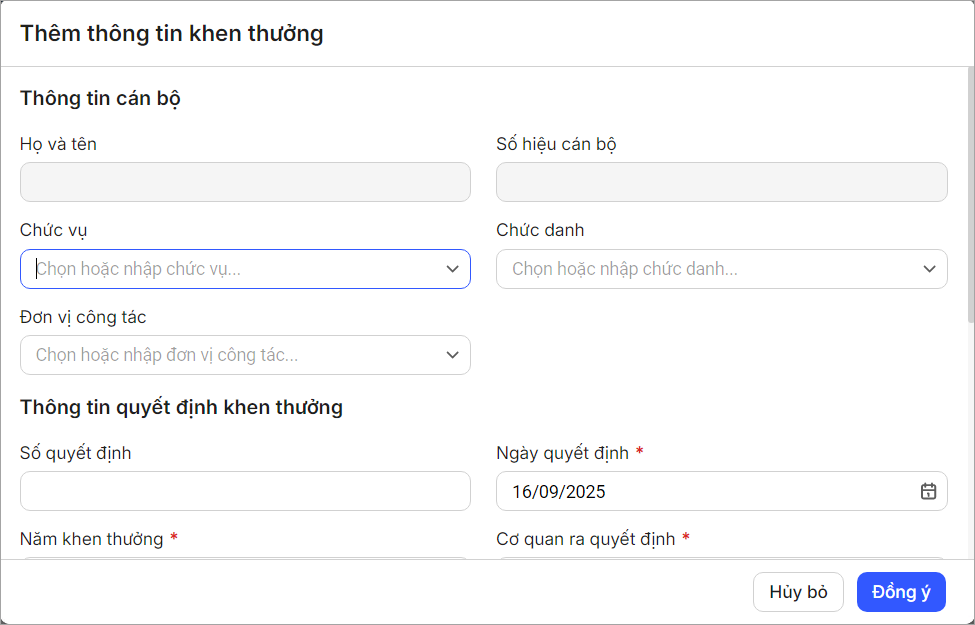The height and width of the screenshot is (625, 975).
Task: Expand the Đơn vị công tác dropdown arrow
Action: (452, 355)
